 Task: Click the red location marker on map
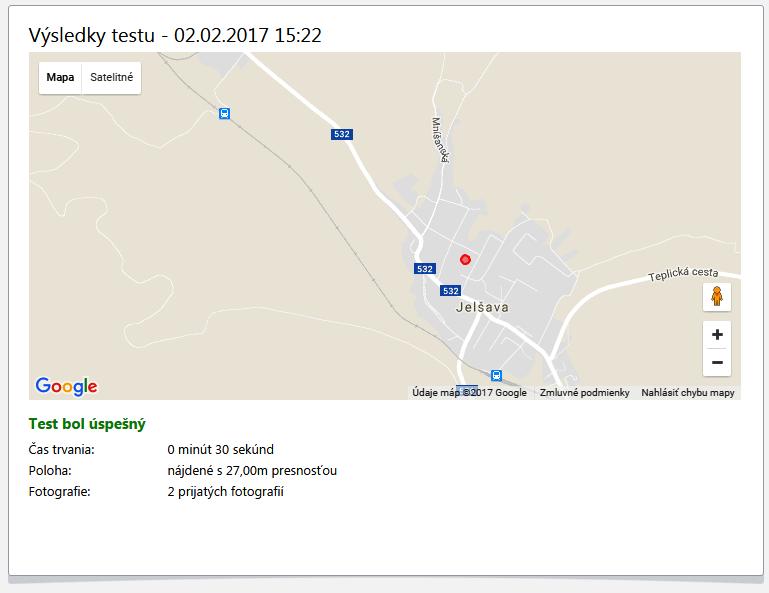coord(465,259)
